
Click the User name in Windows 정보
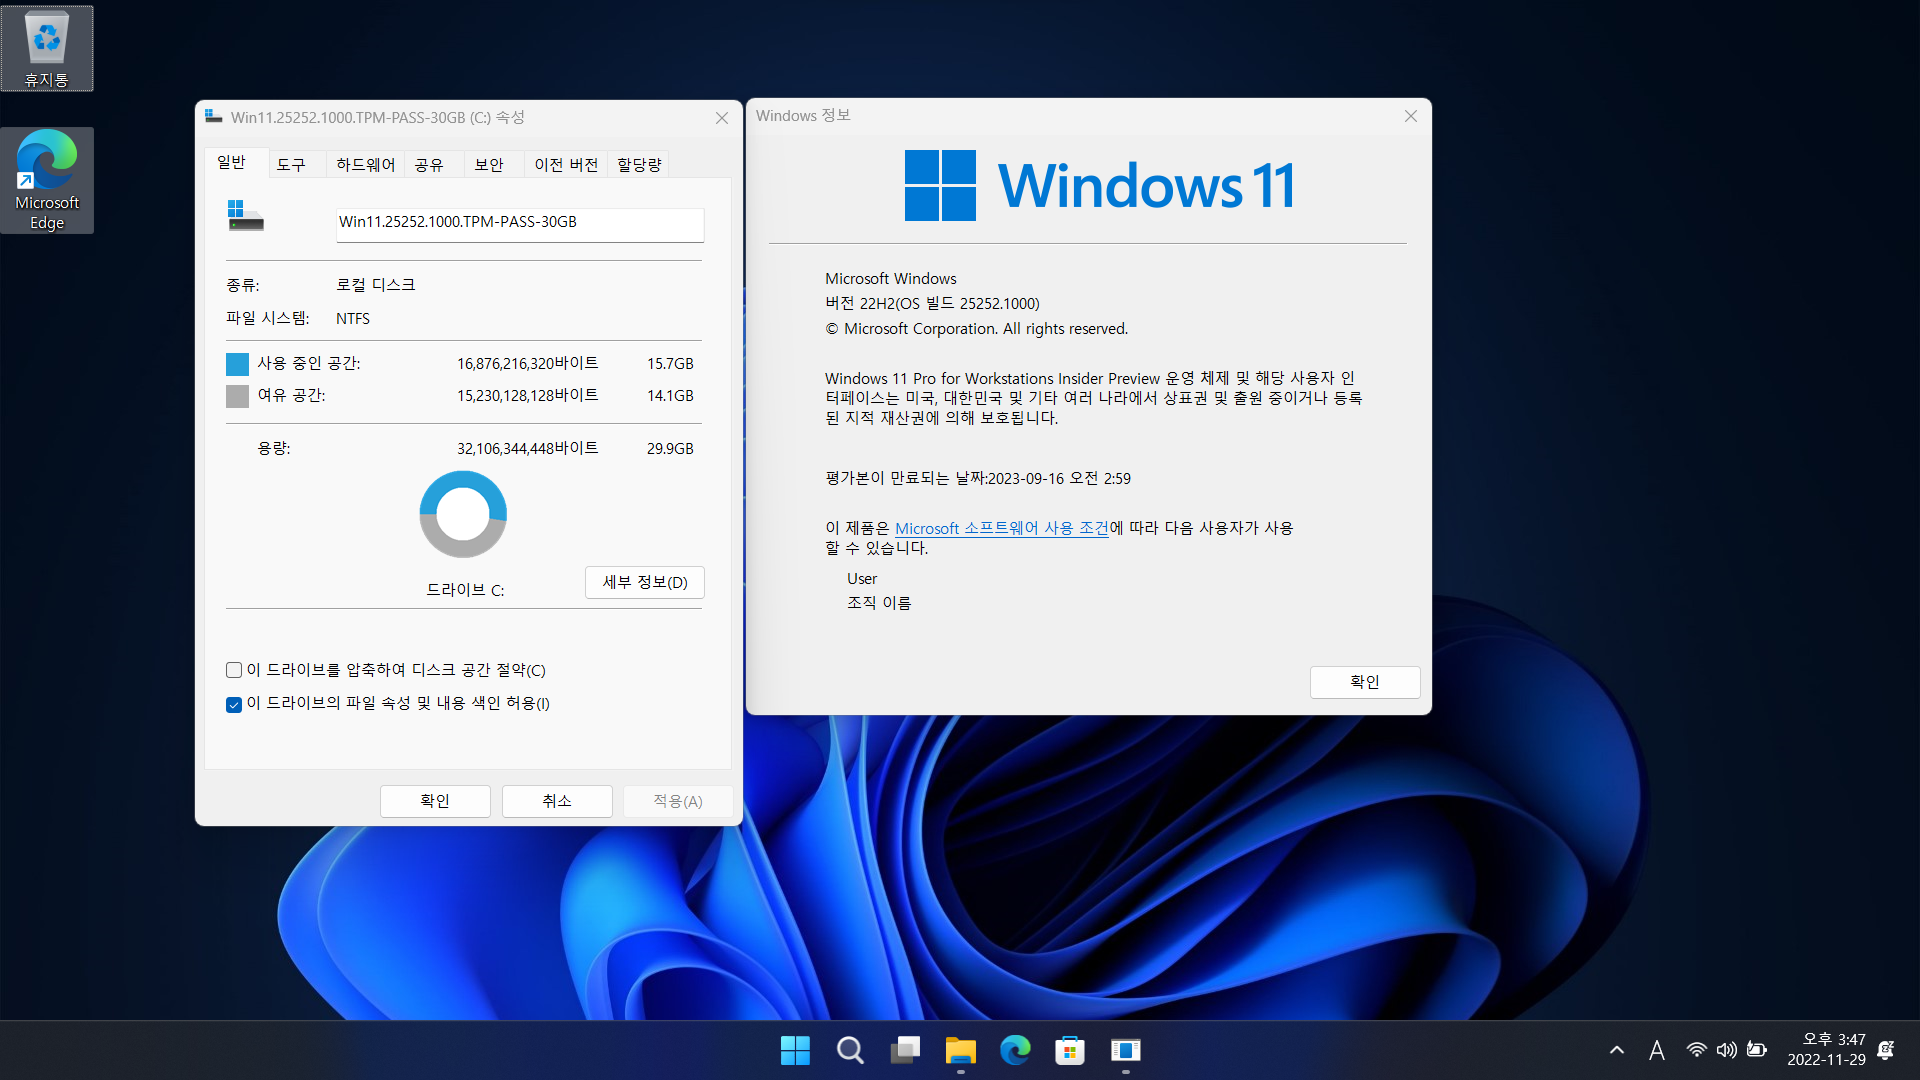point(862,579)
